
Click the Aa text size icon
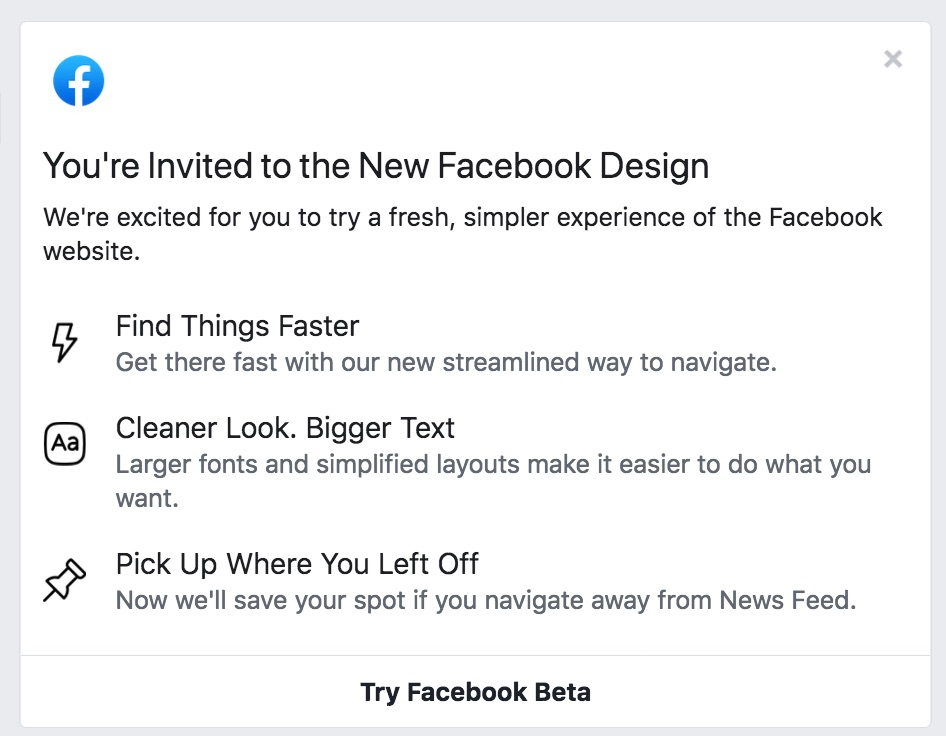click(65, 444)
